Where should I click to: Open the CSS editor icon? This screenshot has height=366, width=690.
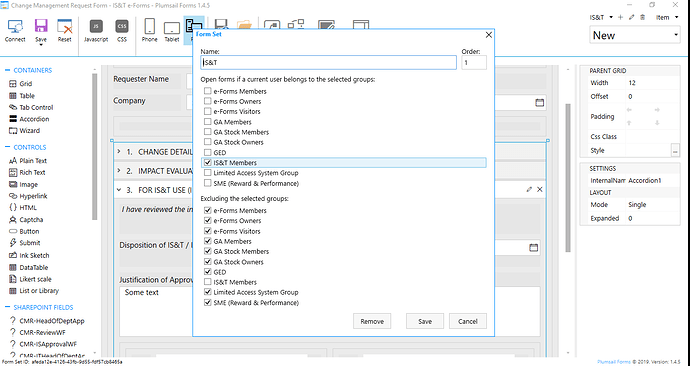[122, 26]
